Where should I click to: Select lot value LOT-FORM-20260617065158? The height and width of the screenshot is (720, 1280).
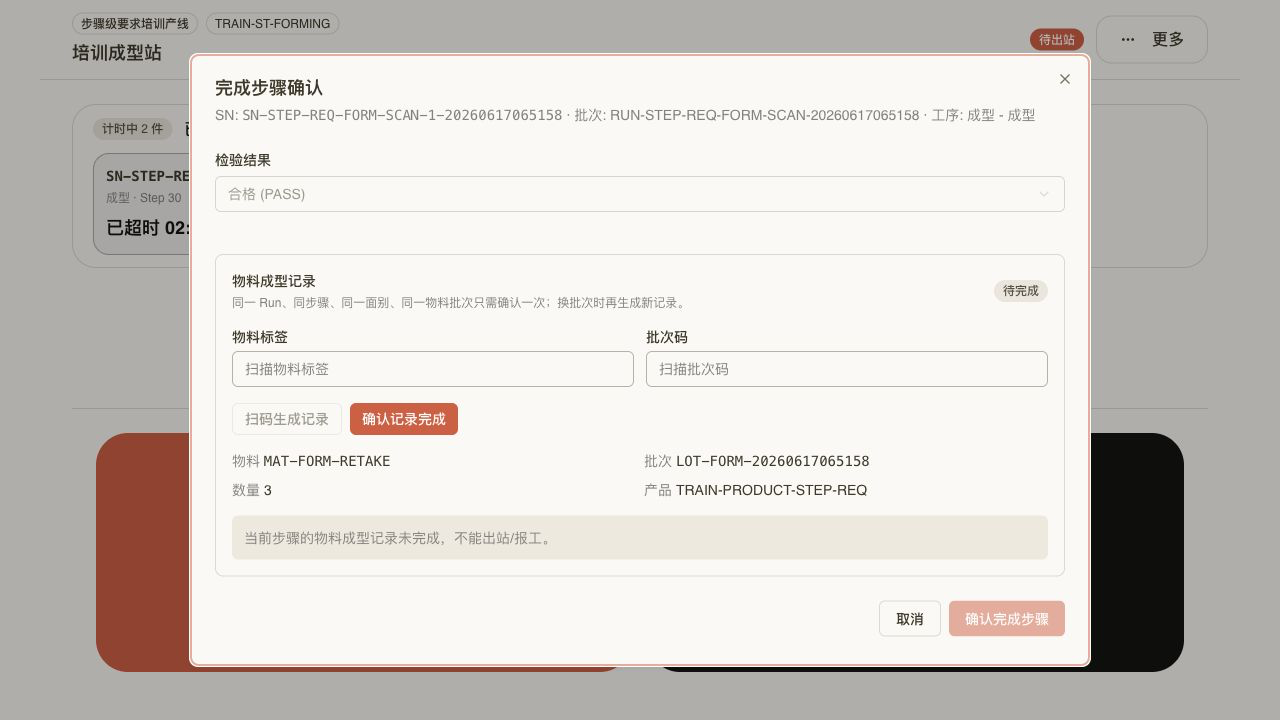click(x=773, y=461)
